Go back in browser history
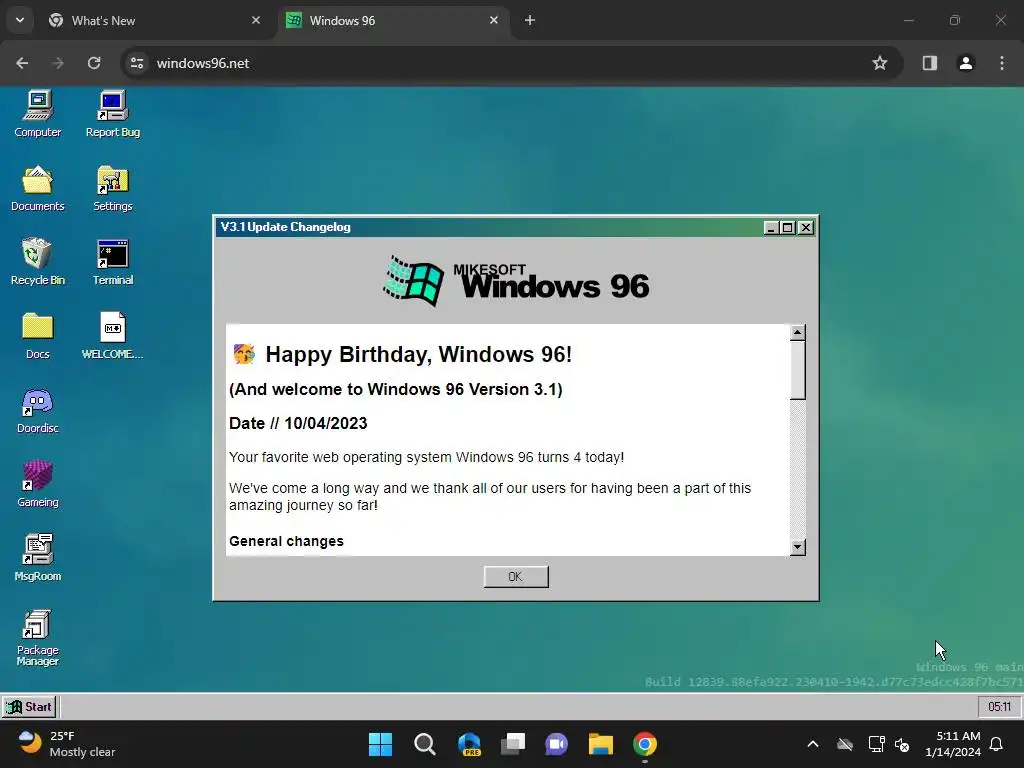The image size is (1024, 768). point(22,63)
